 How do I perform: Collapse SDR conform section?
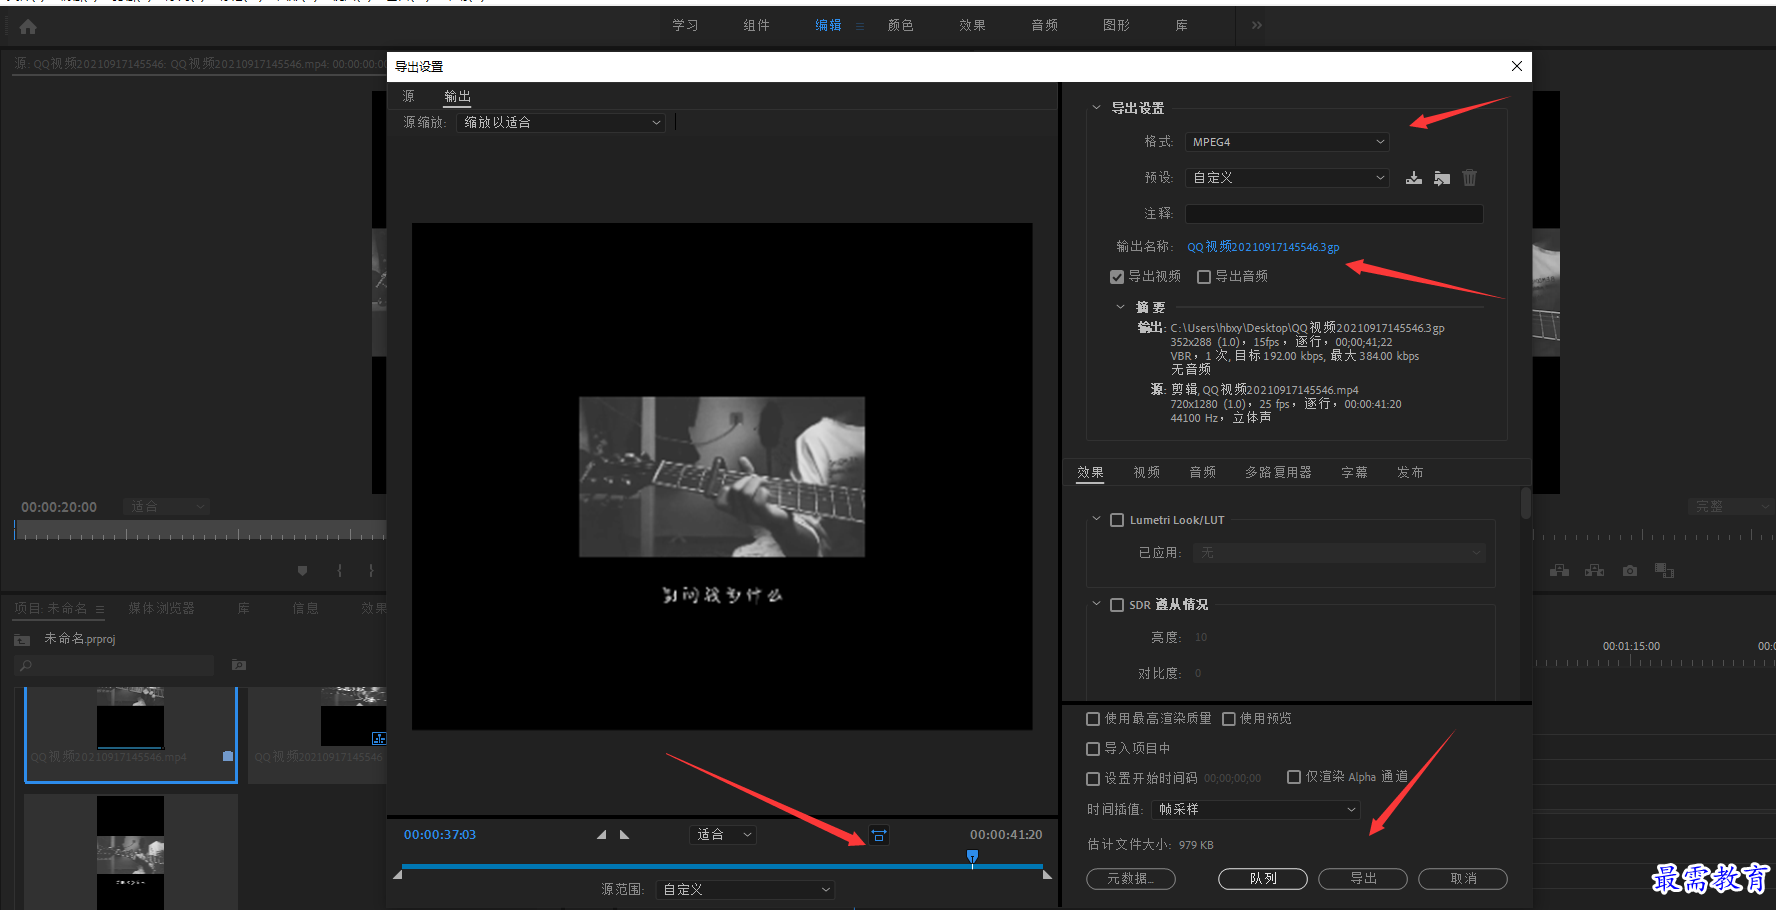(x=1096, y=604)
